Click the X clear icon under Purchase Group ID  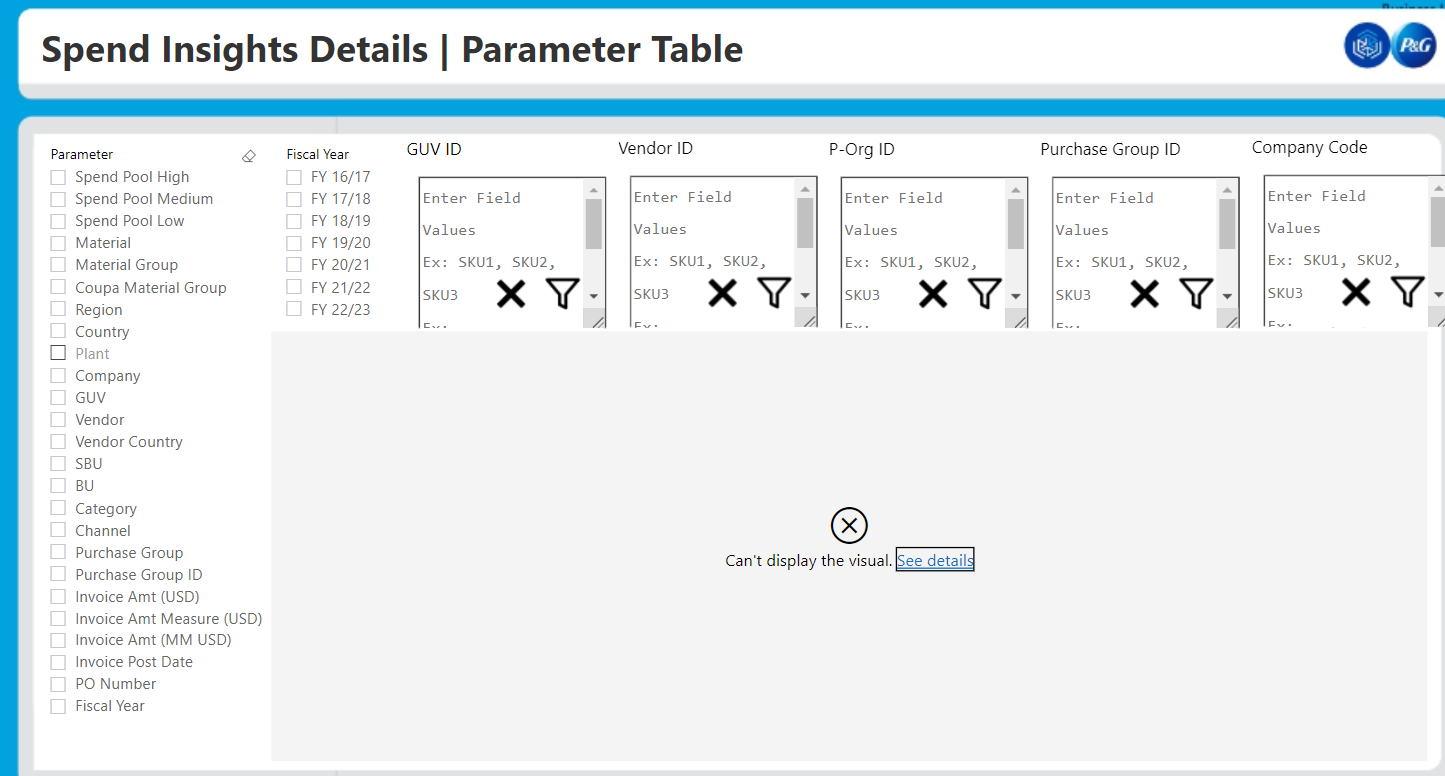pos(1144,294)
